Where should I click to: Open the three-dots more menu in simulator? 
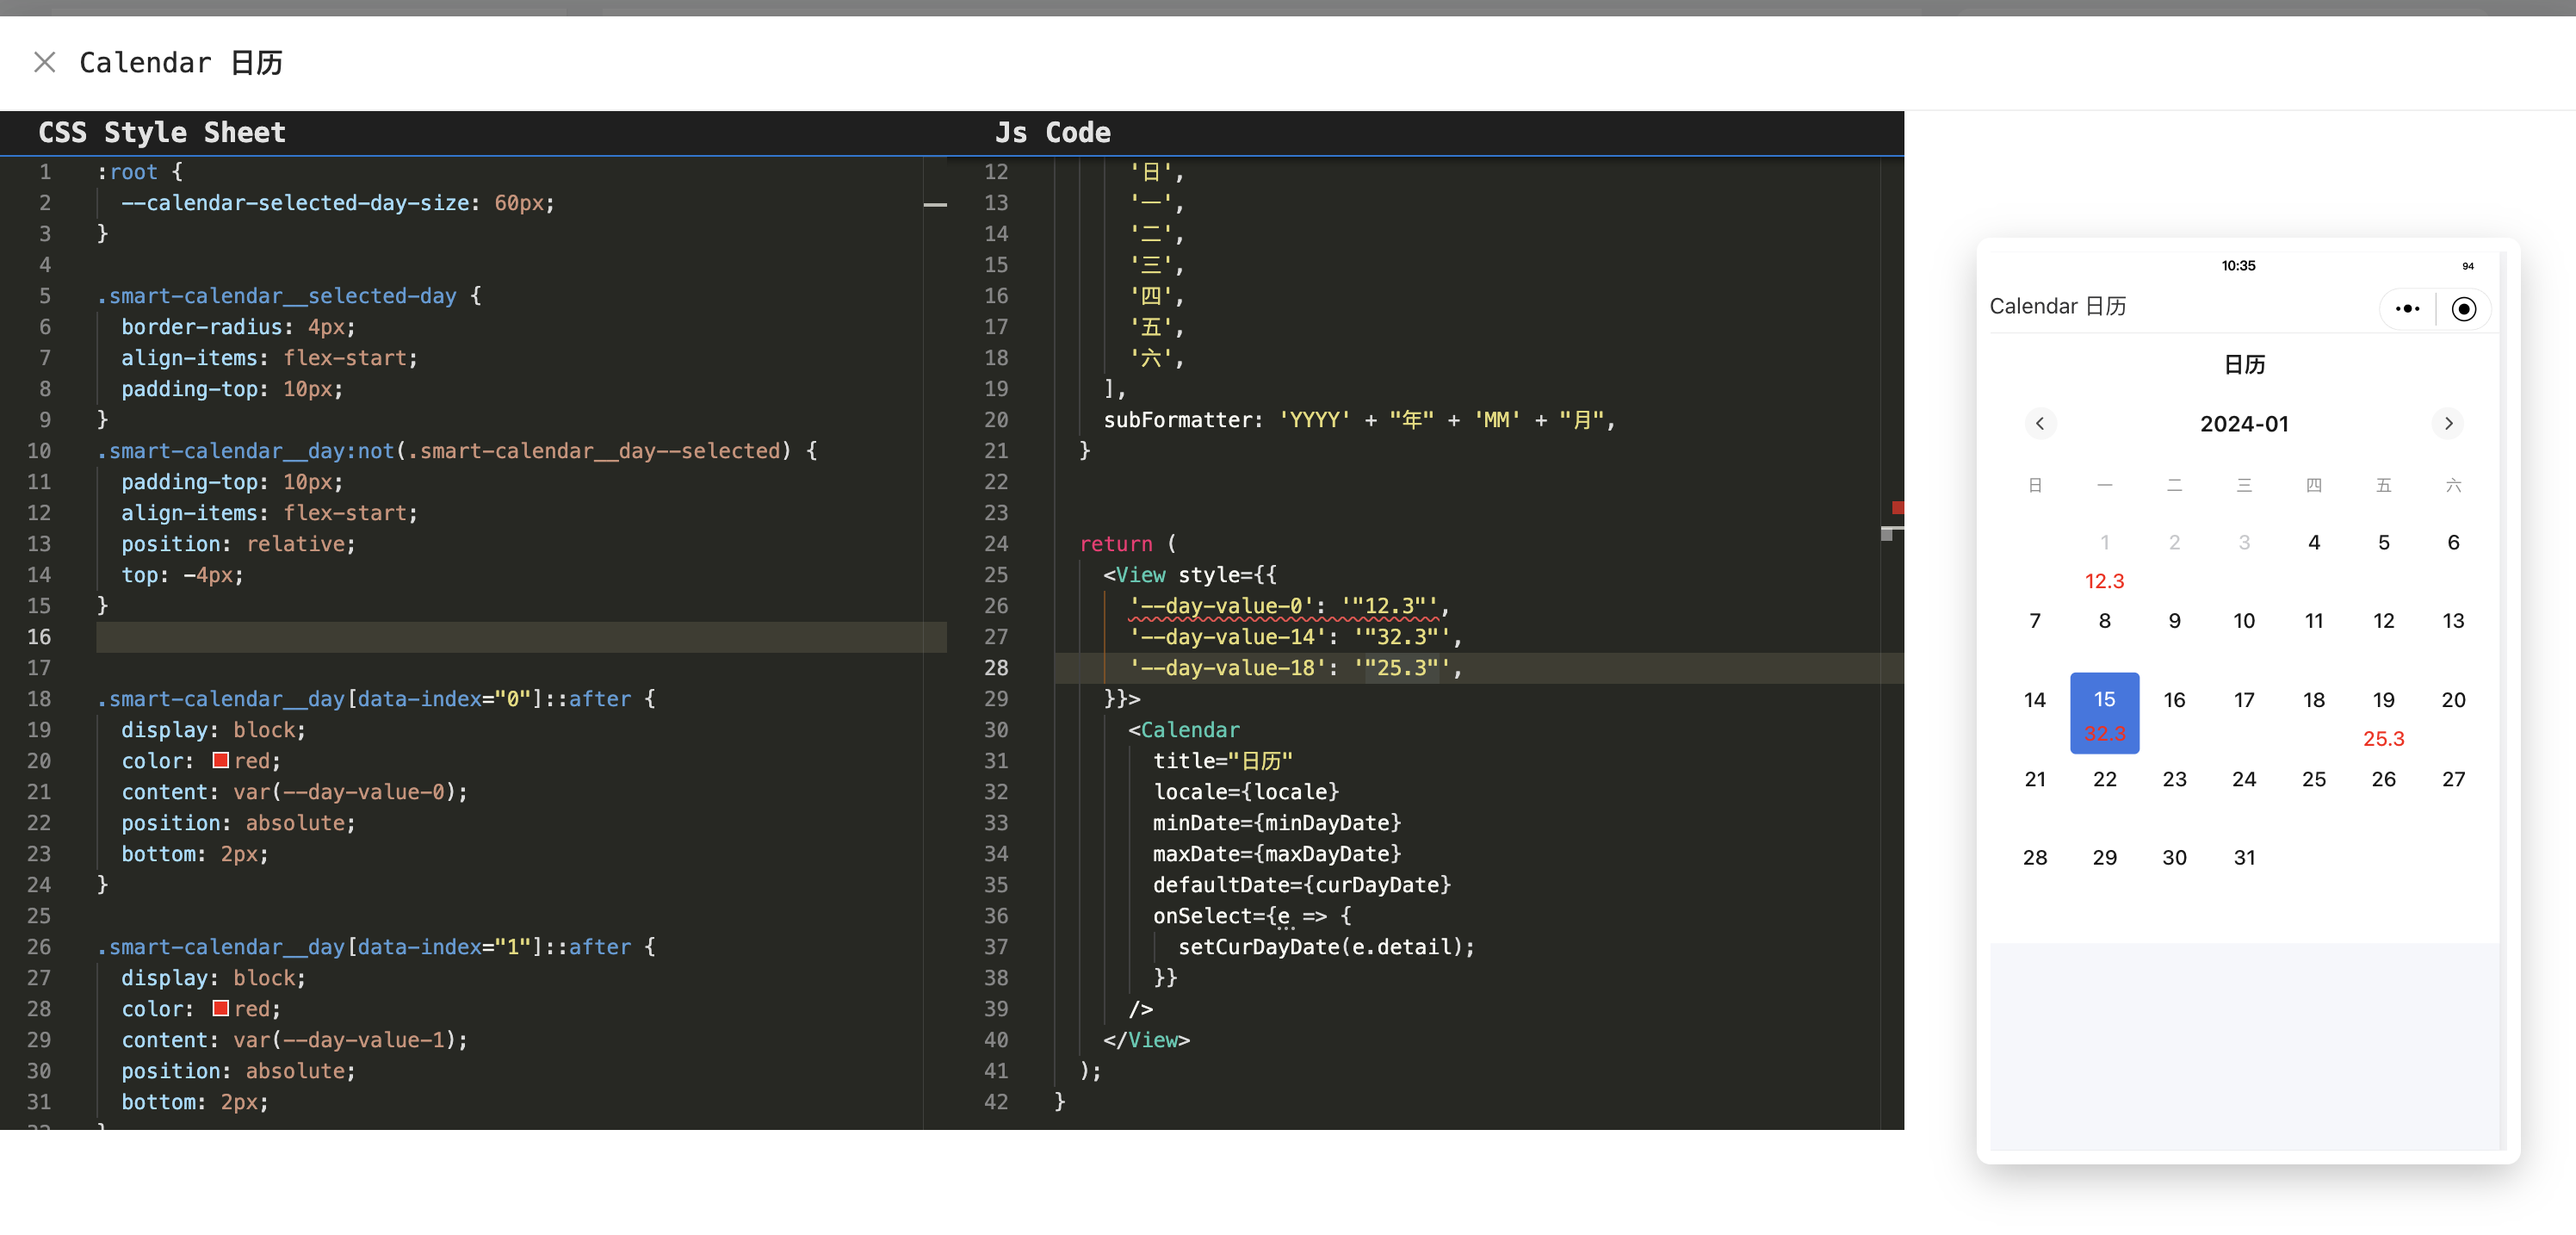click(2407, 309)
